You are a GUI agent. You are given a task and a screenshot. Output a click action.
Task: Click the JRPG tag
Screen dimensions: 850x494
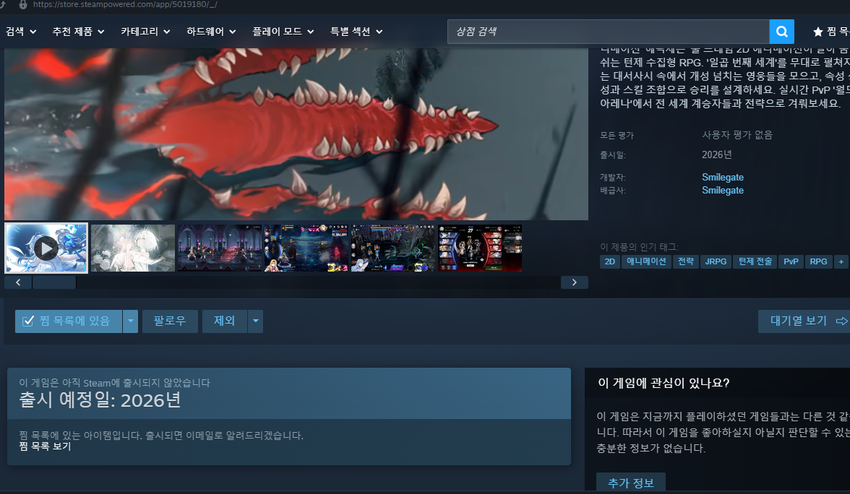[716, 262]
